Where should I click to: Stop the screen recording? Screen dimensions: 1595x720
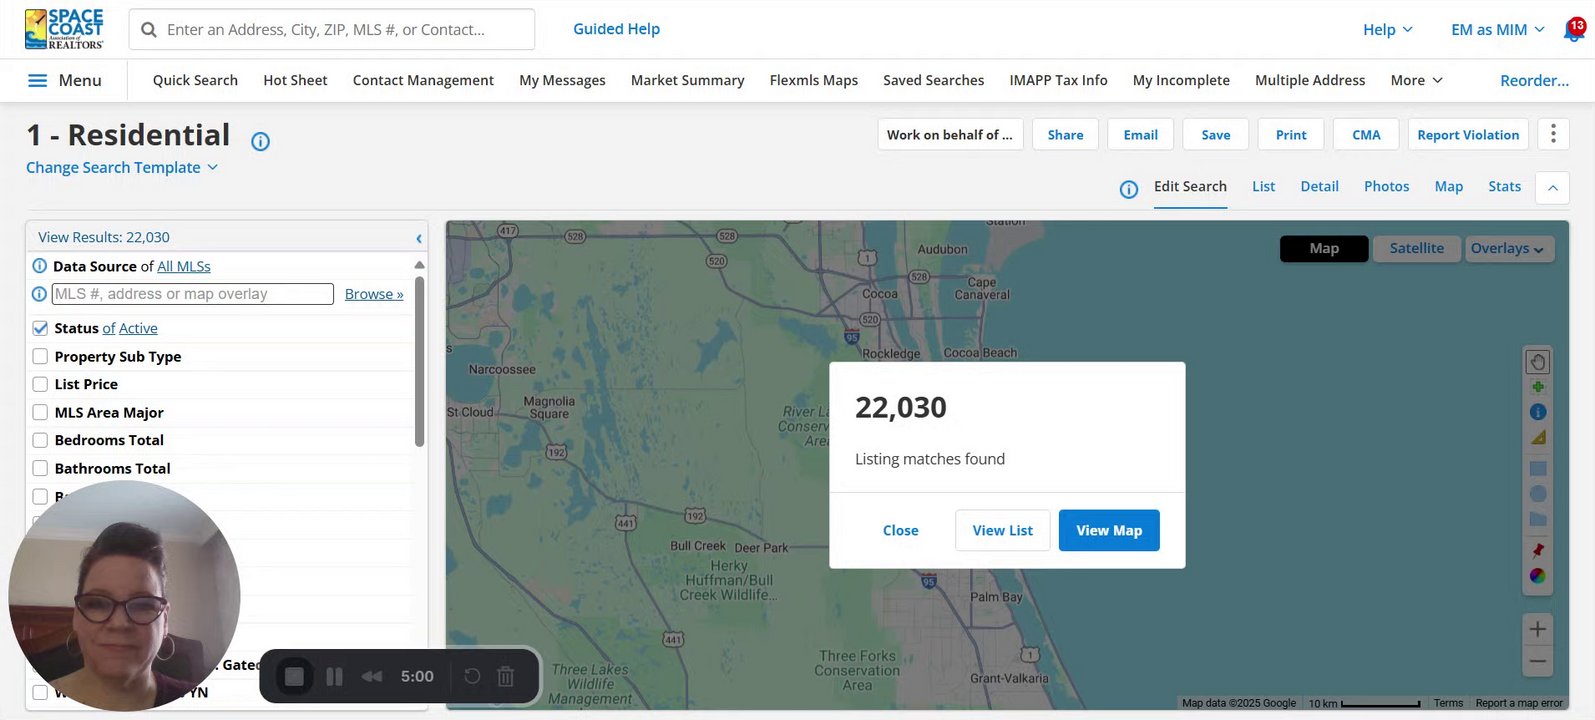[x=294, y=677]
